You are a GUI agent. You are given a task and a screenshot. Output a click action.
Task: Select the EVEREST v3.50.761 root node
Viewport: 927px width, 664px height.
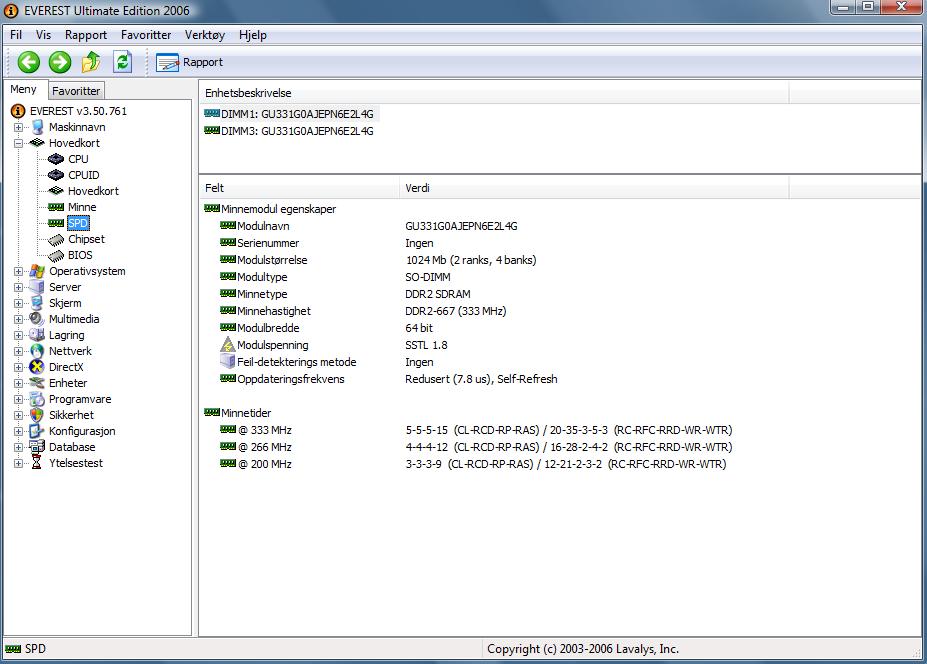point(78,111)
